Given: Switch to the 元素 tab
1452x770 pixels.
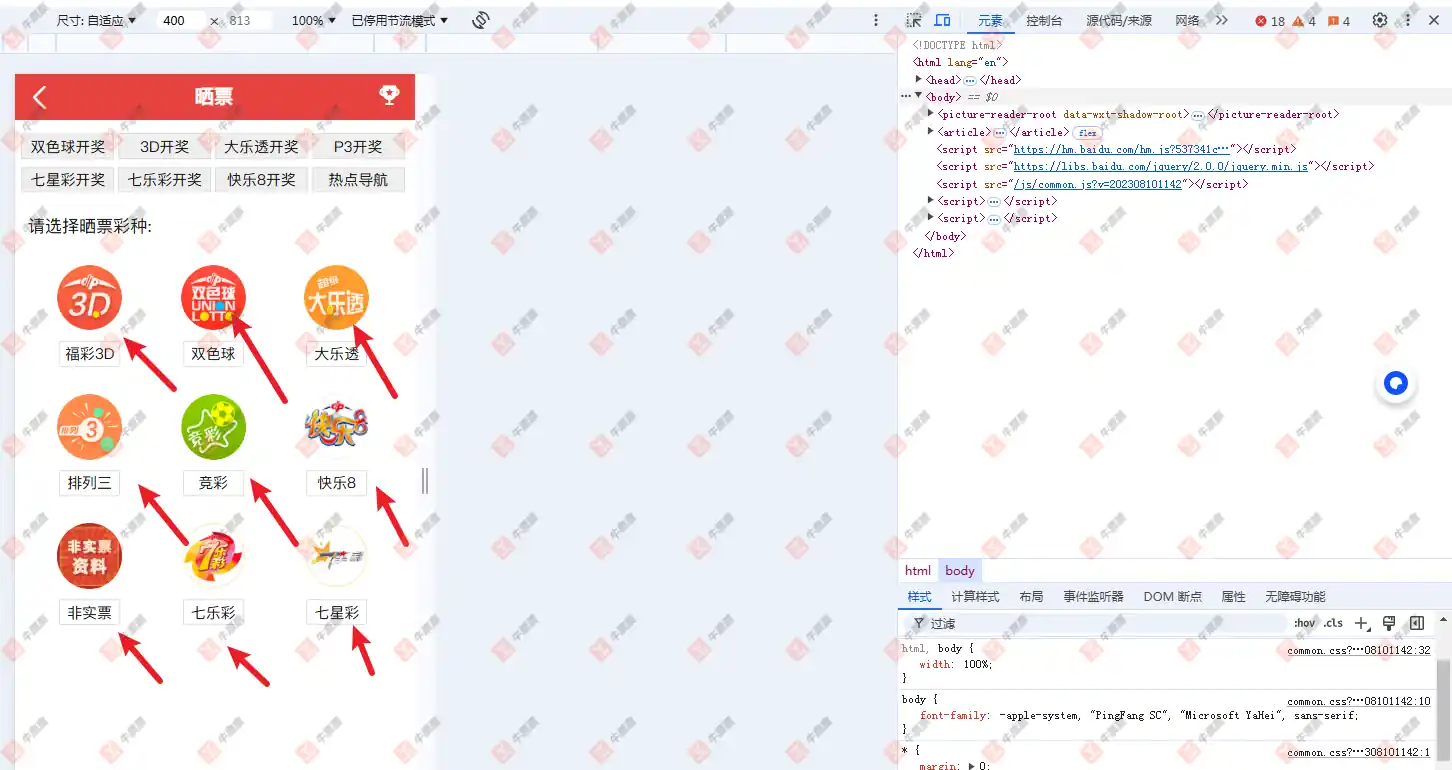Looking at the screenshot, I should pos(990,20).
